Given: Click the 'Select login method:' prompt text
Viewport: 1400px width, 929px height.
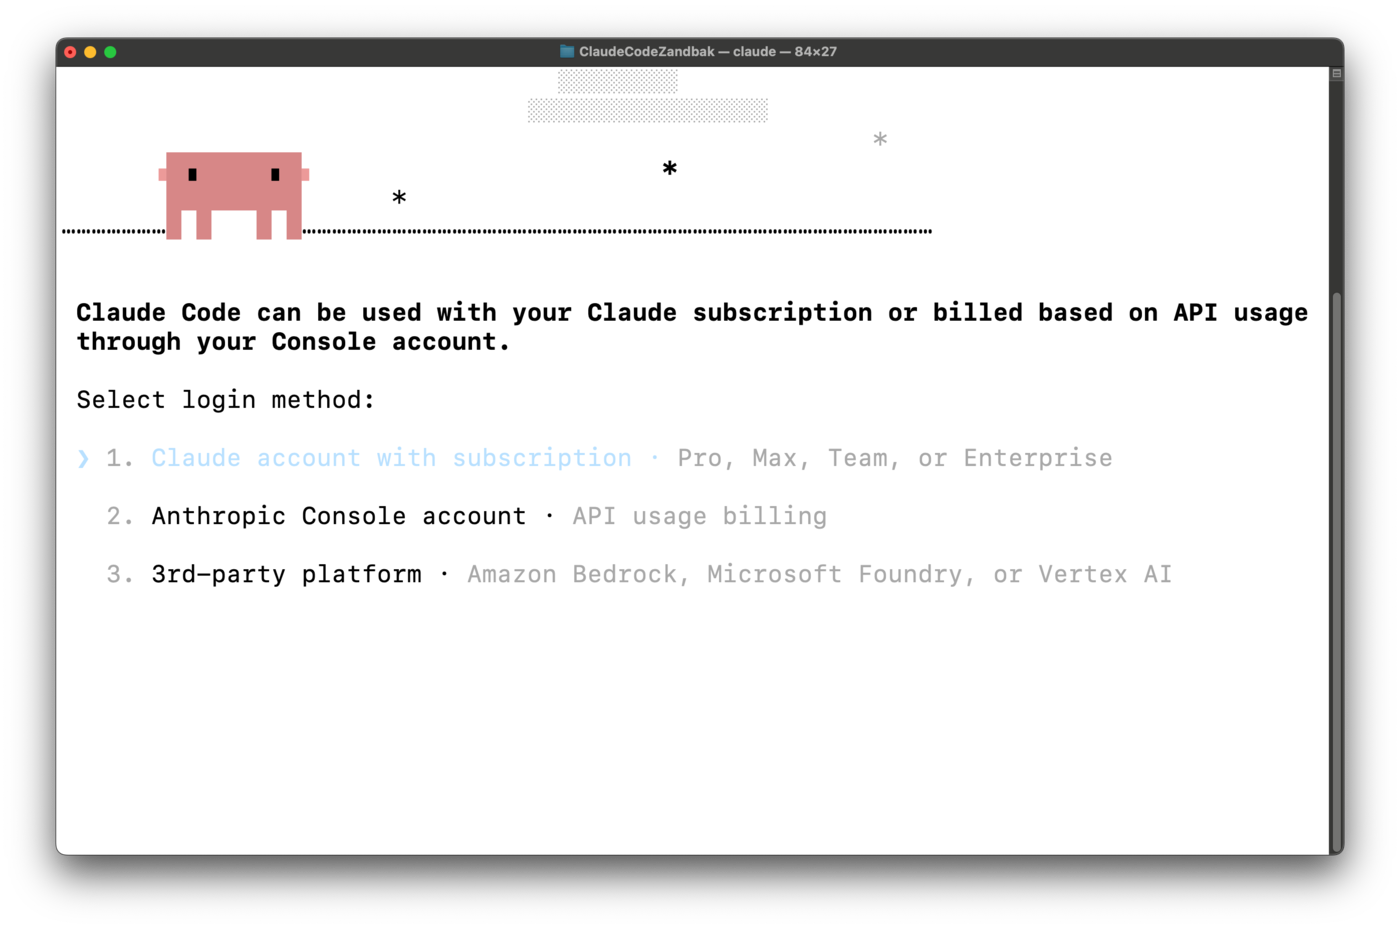Looking at the screenshot, I should 225,400.
